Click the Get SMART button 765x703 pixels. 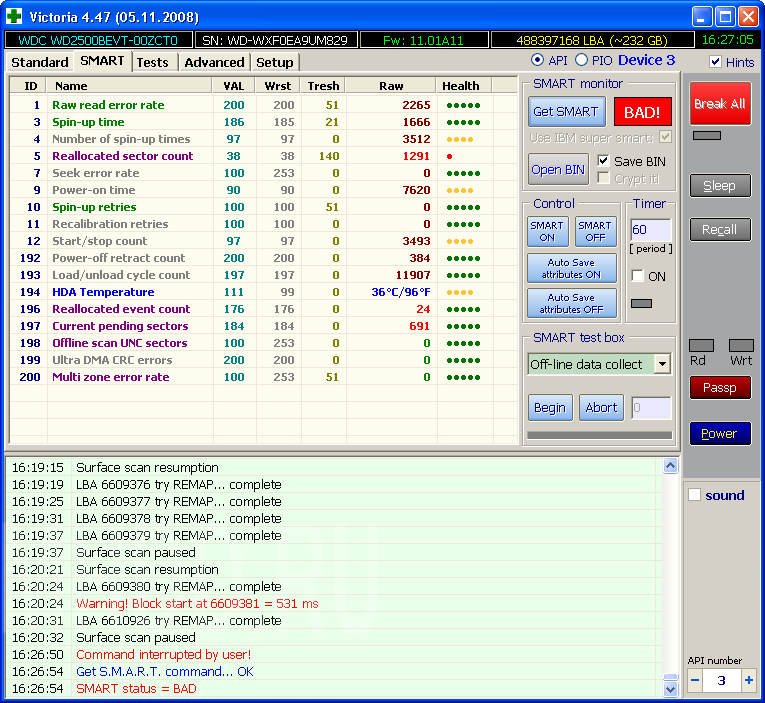coord(566,112)
